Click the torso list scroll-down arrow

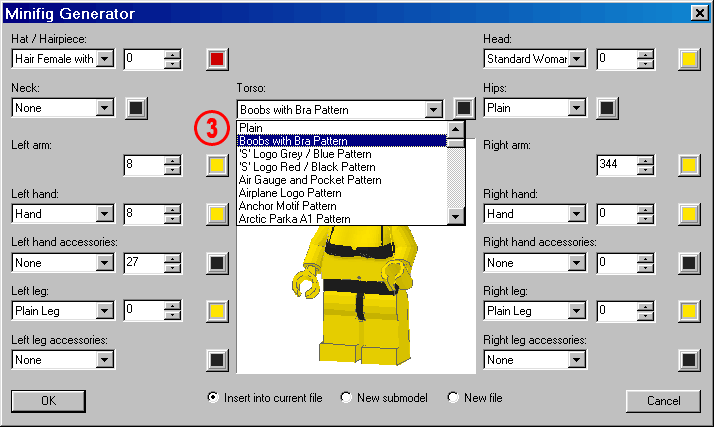pos(456,217)
